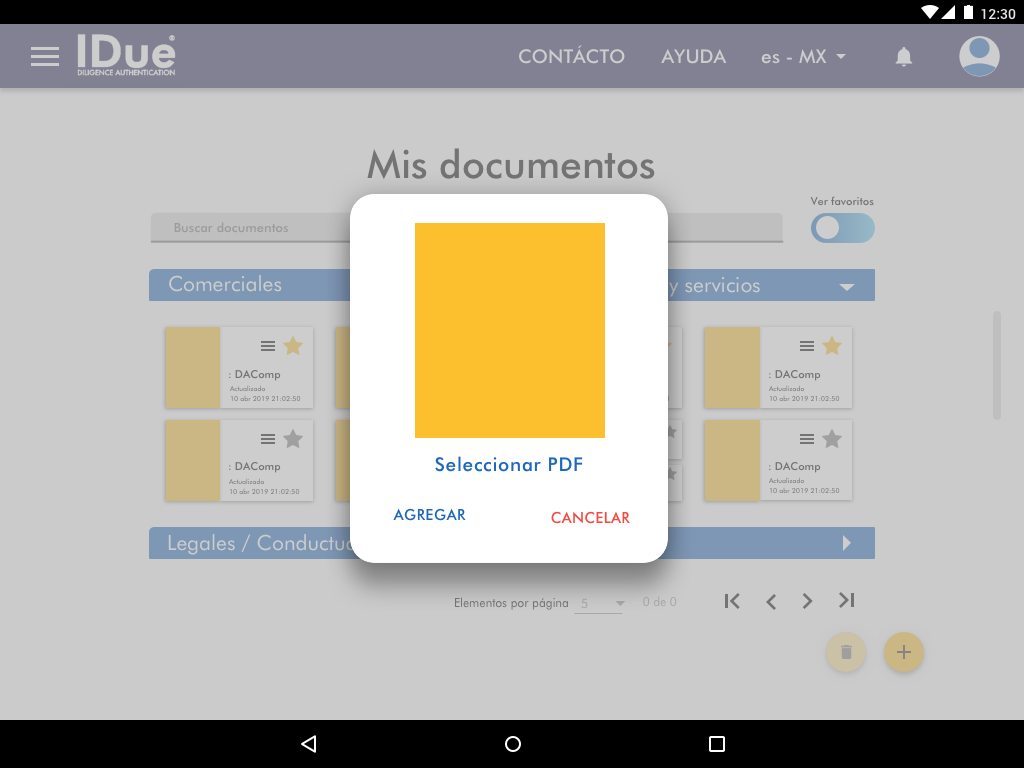Jump to the first page of results
This screenshot has width=1024, height=768.
tap(732, 601)
